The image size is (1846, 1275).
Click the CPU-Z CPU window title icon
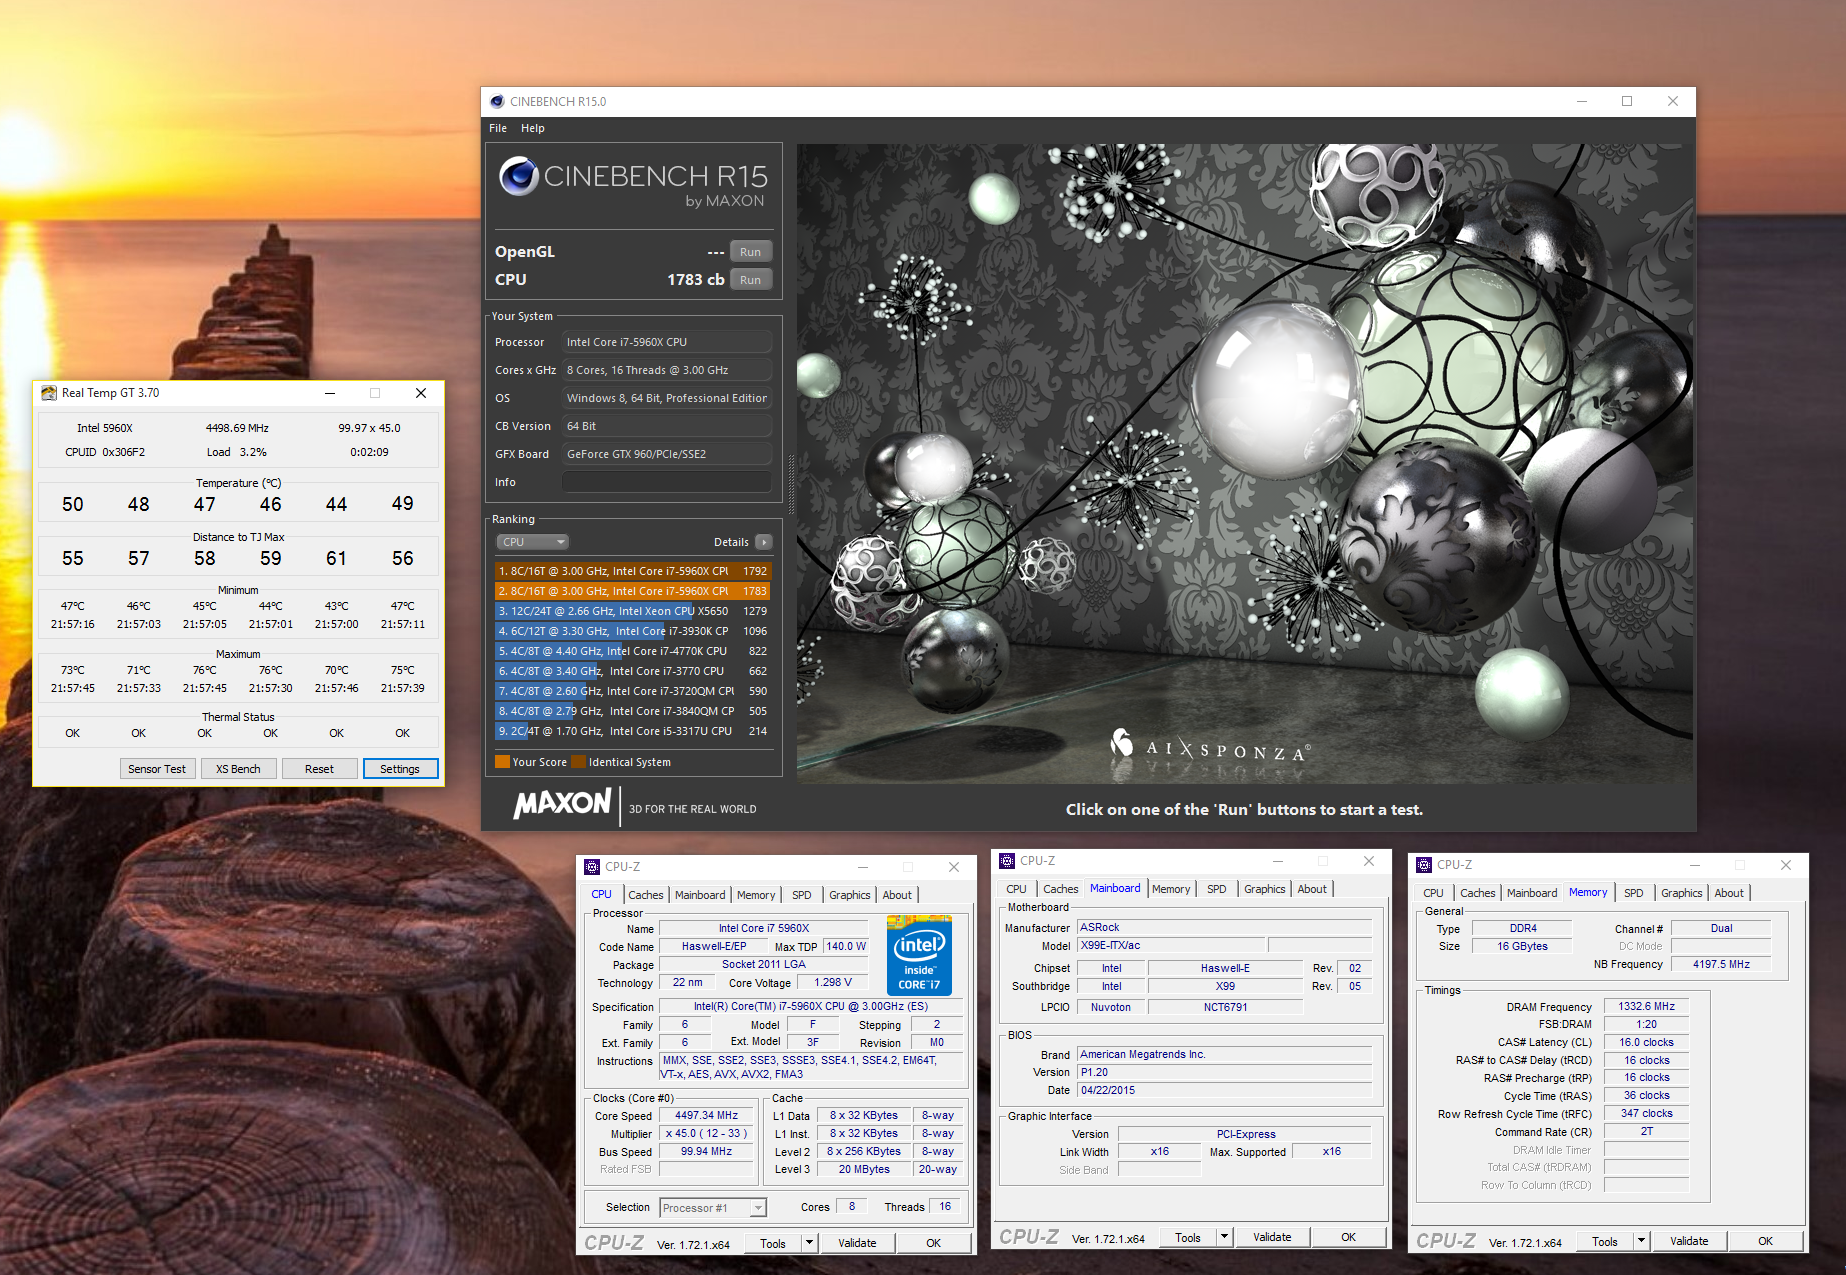pos(592,867)
